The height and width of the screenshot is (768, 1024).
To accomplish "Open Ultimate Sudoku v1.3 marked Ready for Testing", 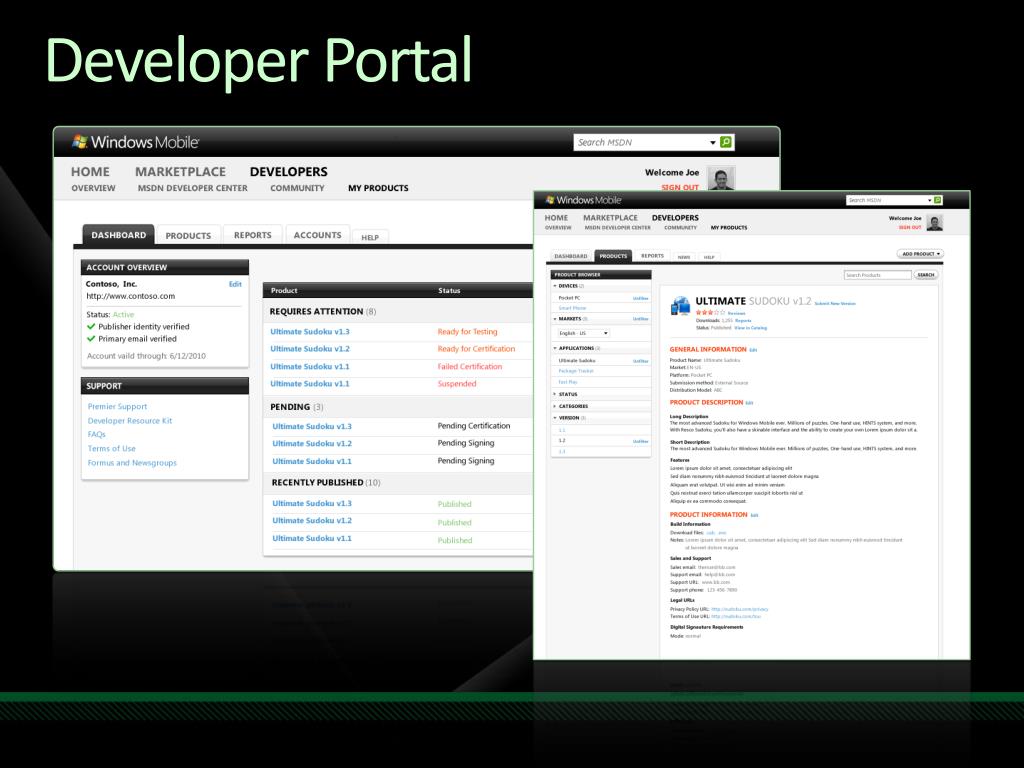I will pos(310,332).
